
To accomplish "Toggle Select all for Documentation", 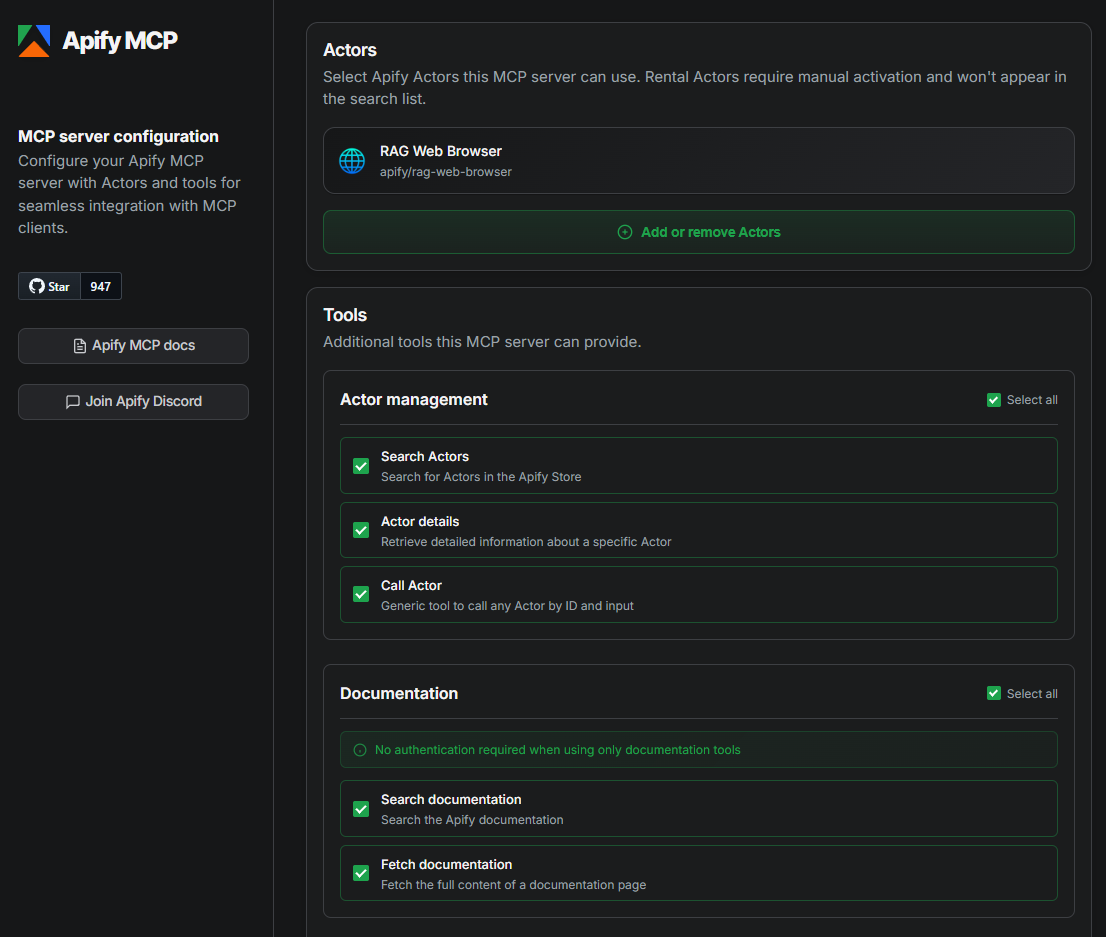I will pyautogui.click(x=993, y=692).
